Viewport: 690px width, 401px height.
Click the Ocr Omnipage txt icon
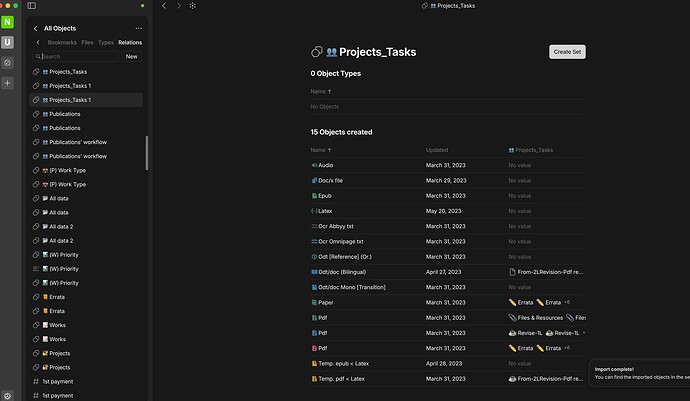[314, 241]
